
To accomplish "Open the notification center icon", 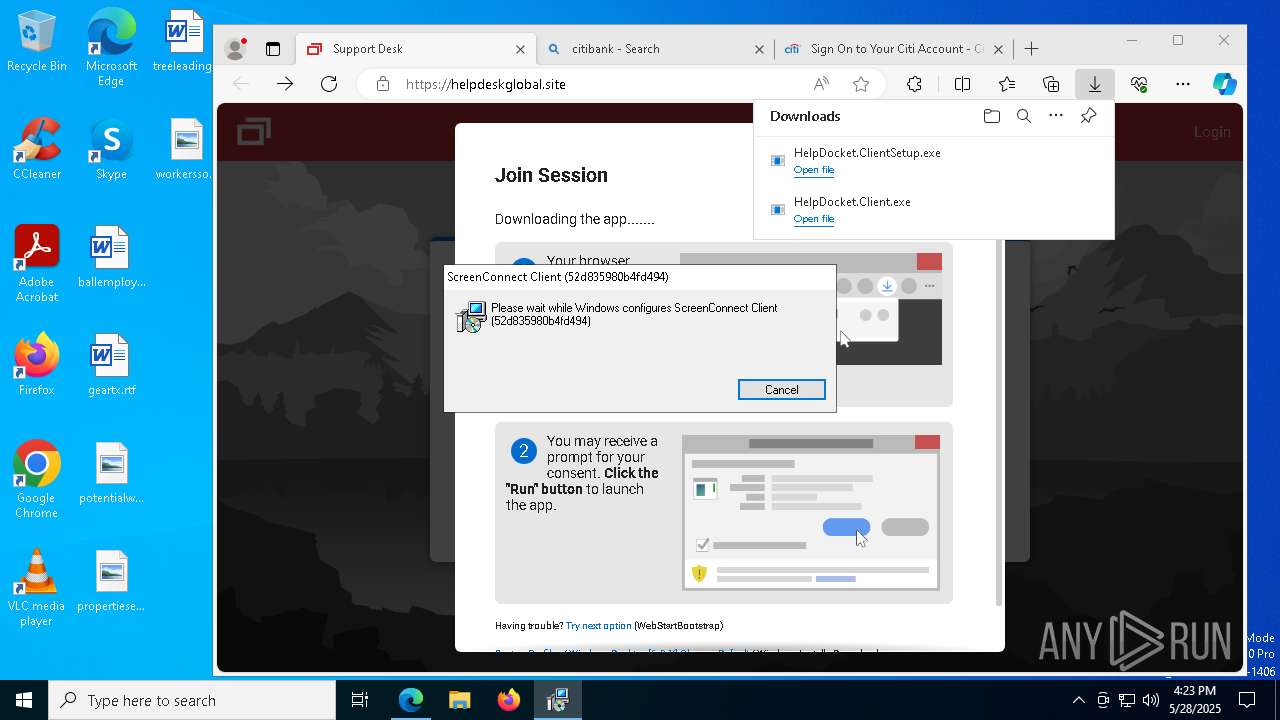I will pos(1247,700).
